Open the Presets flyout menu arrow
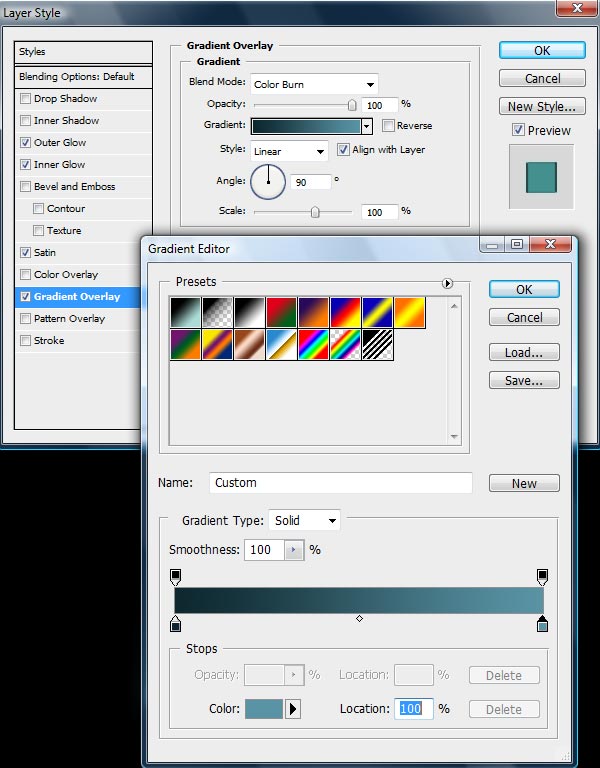The image size is (600, 768). 447,283
